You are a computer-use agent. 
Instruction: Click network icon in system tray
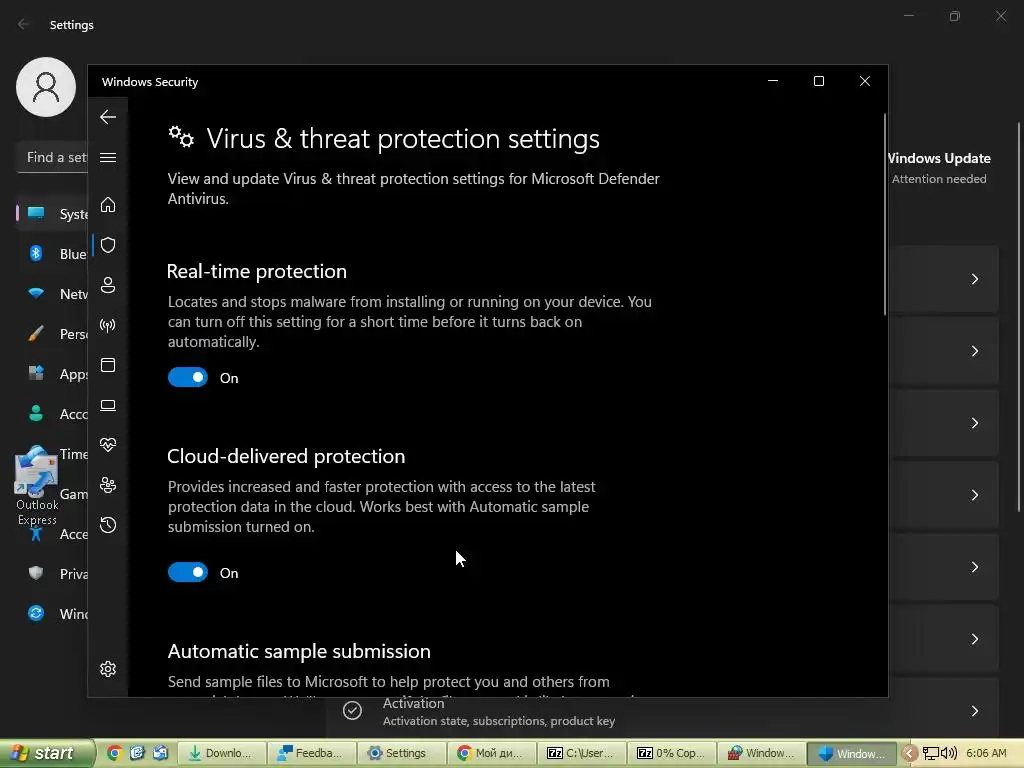(931, 754)
